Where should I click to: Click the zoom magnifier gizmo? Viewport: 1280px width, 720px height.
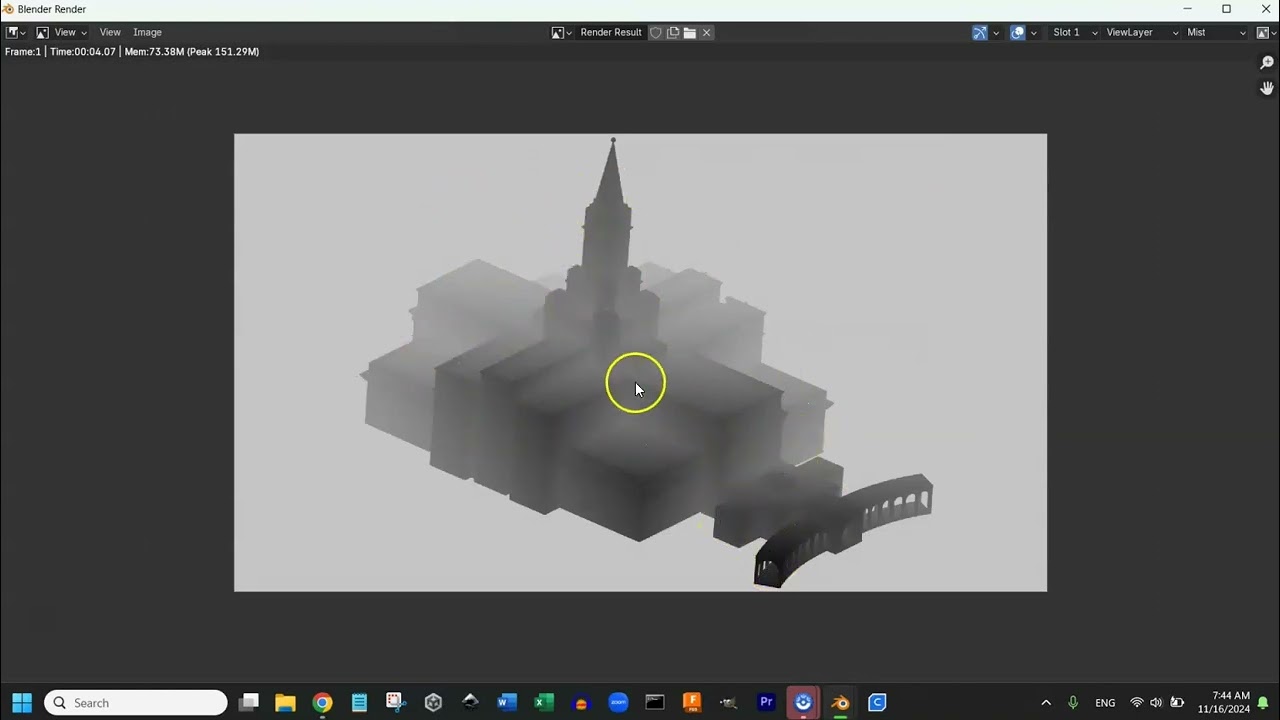pyautogui.click(x=1267, y=63)
